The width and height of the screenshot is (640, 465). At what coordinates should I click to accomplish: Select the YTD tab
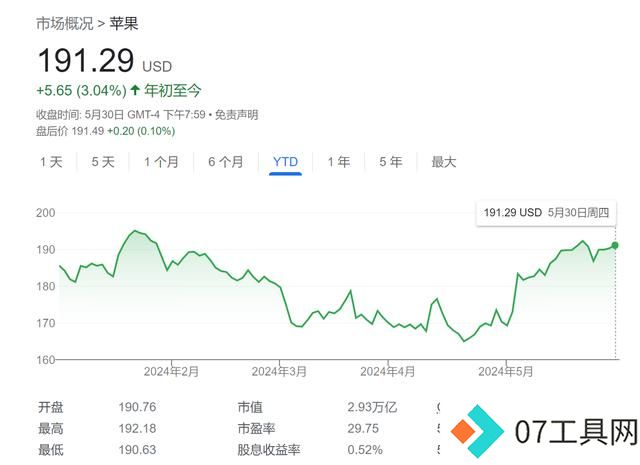[x=285, y=162]
